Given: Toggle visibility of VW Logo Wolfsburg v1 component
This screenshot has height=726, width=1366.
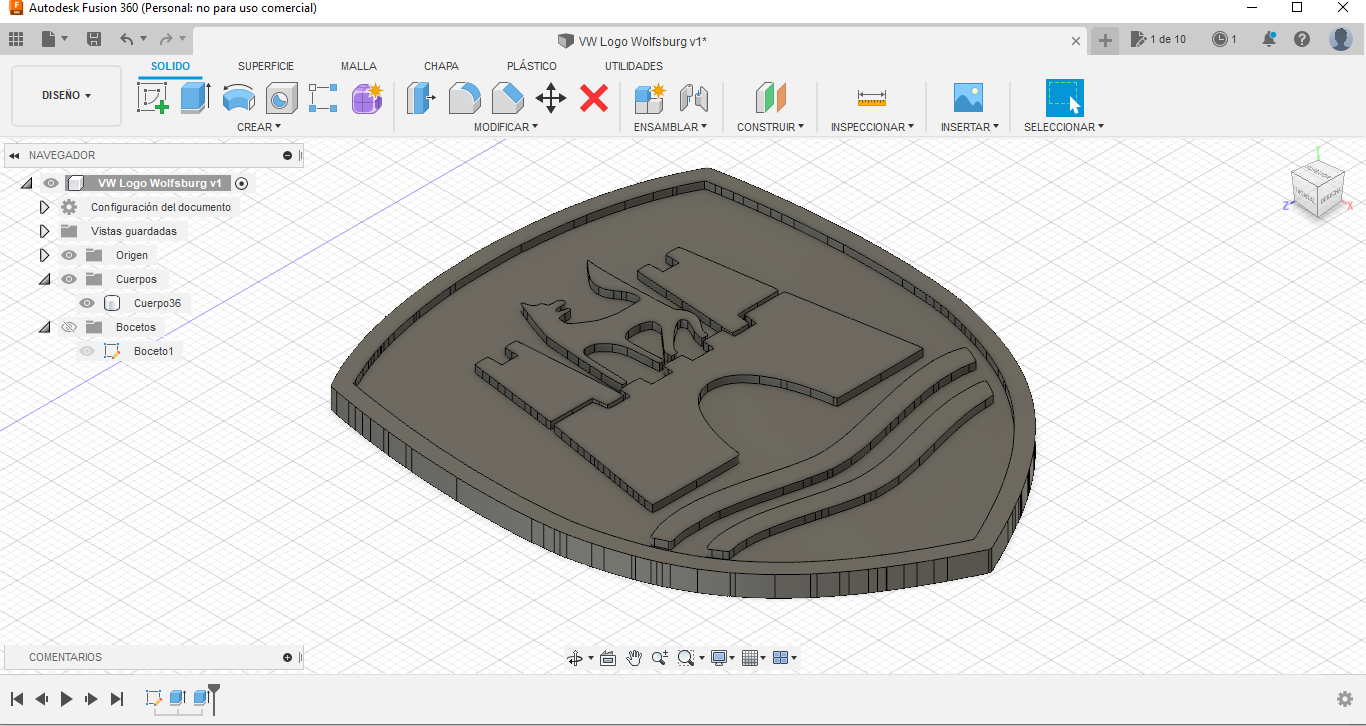Looking at the screenshot, I should point(51,183).
